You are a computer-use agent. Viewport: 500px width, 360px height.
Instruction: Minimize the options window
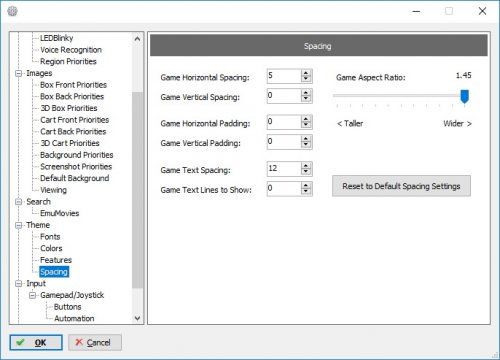[x=416, y=11]
